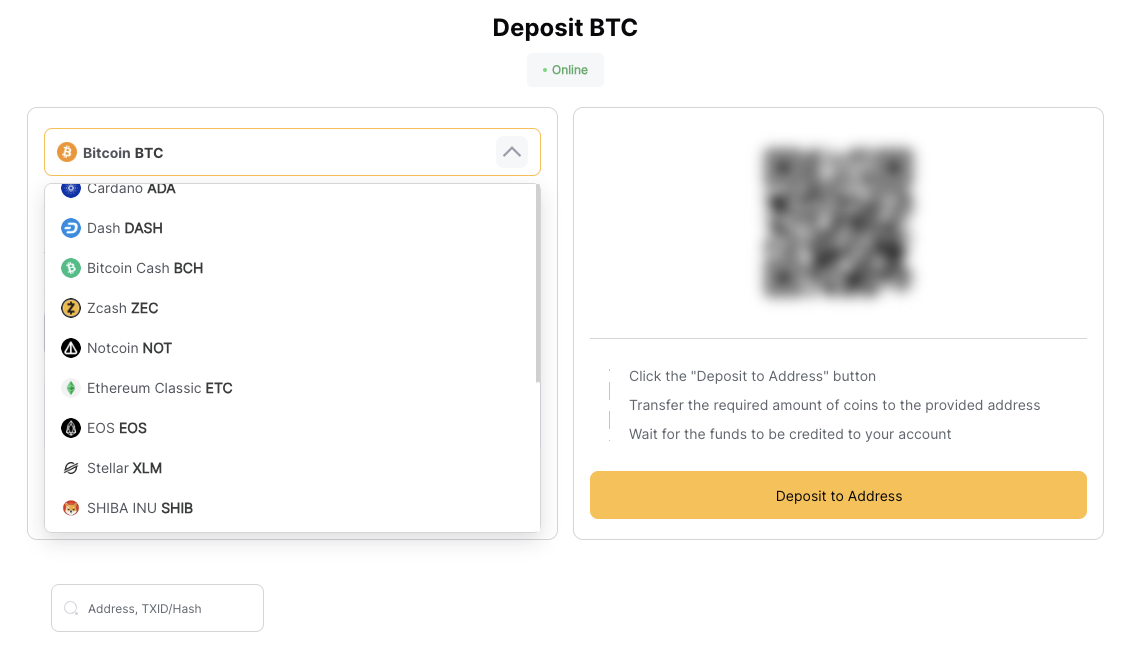Click the Online status badge

565,70
